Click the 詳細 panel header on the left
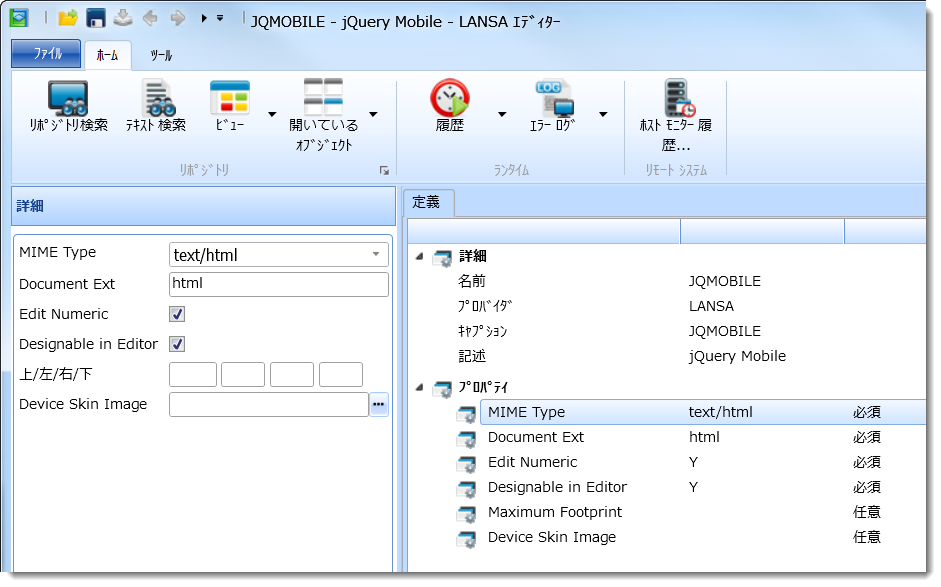This screenshot has height=587, width=941. pos(203,206)
